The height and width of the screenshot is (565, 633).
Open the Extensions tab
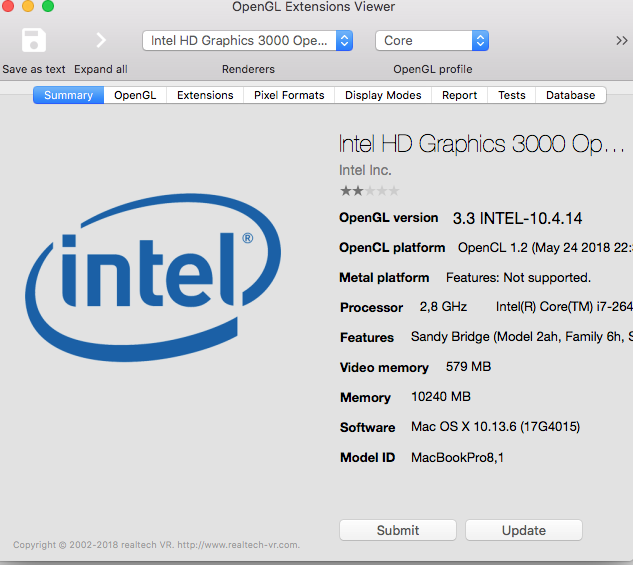[x=205, y=95]
